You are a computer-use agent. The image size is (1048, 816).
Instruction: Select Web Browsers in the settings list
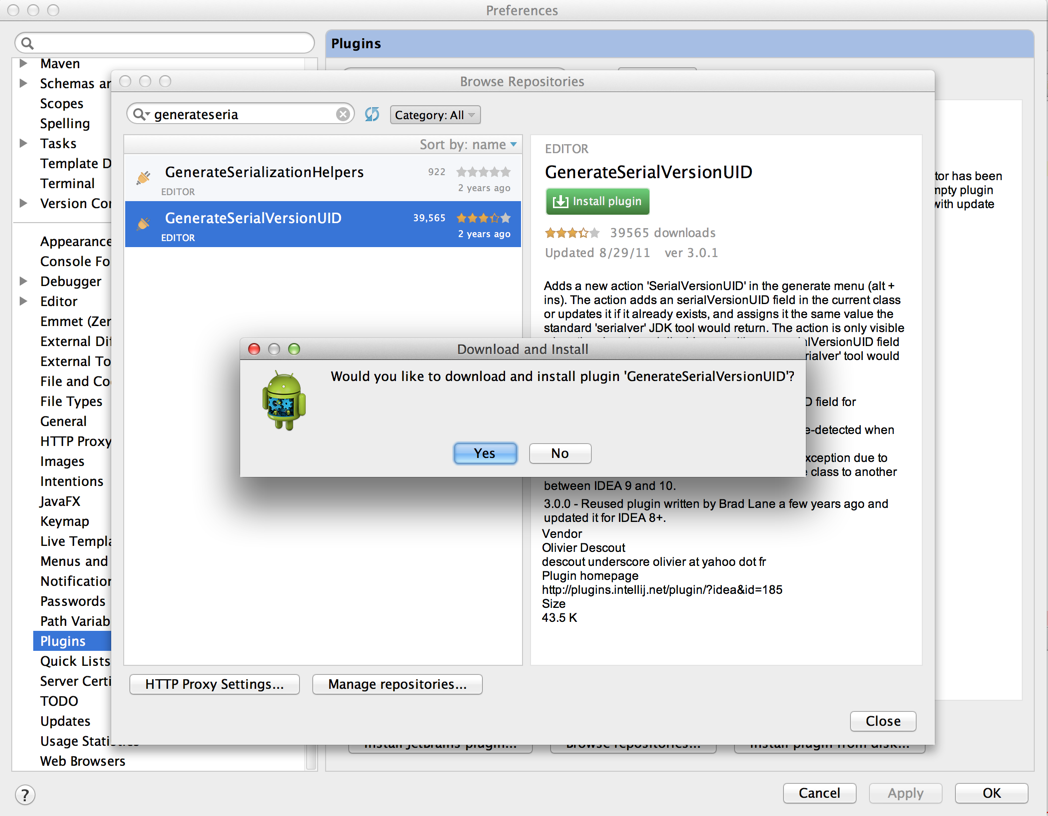83,761
